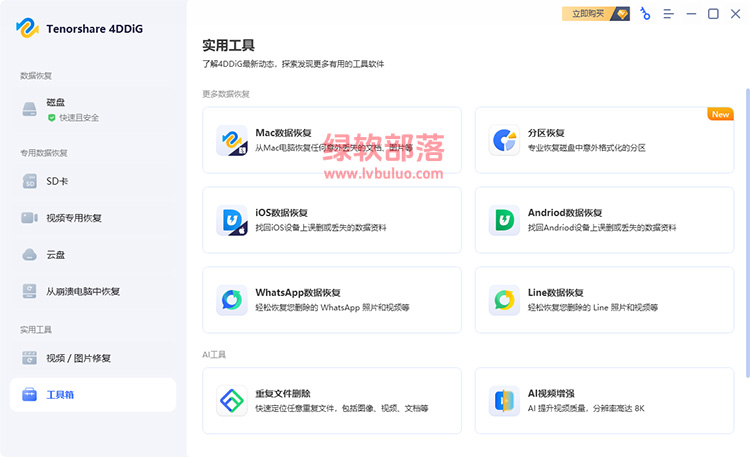Viewport: 750px width, 457px height.
Task: Open the 分区恢复 partition recovery card
Action: click(x=605, y=140)
